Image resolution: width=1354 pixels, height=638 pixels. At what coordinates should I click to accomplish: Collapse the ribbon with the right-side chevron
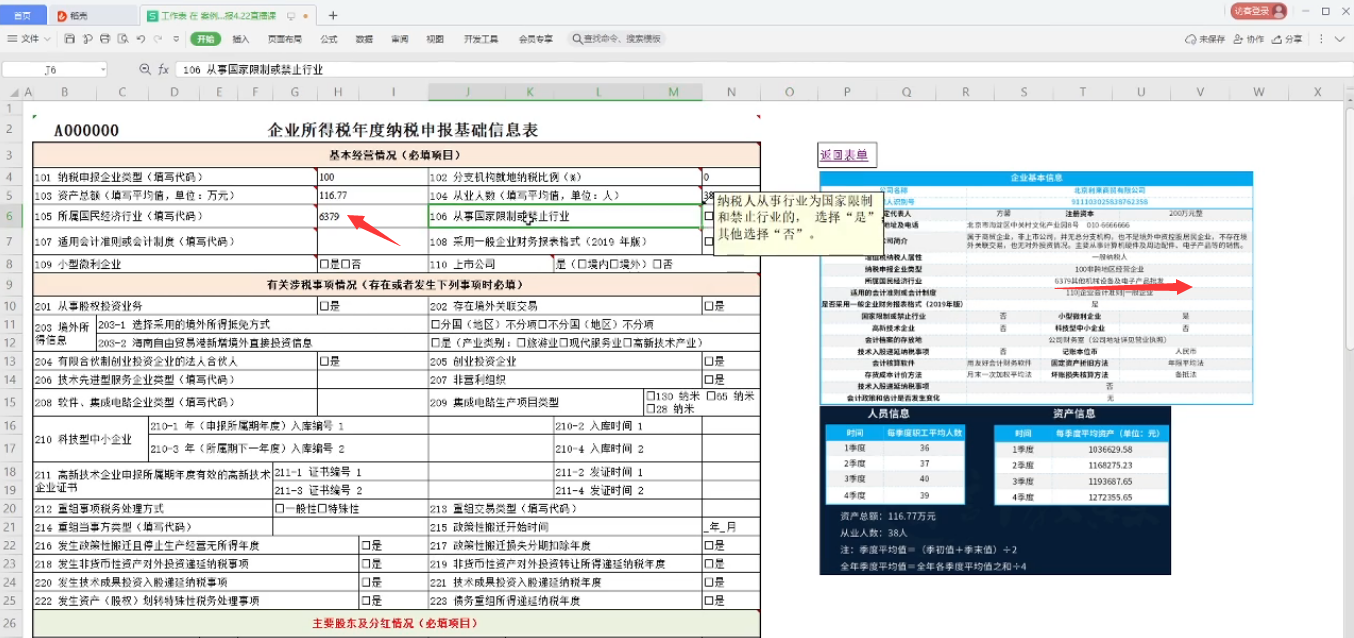[x=1339, y=39]
